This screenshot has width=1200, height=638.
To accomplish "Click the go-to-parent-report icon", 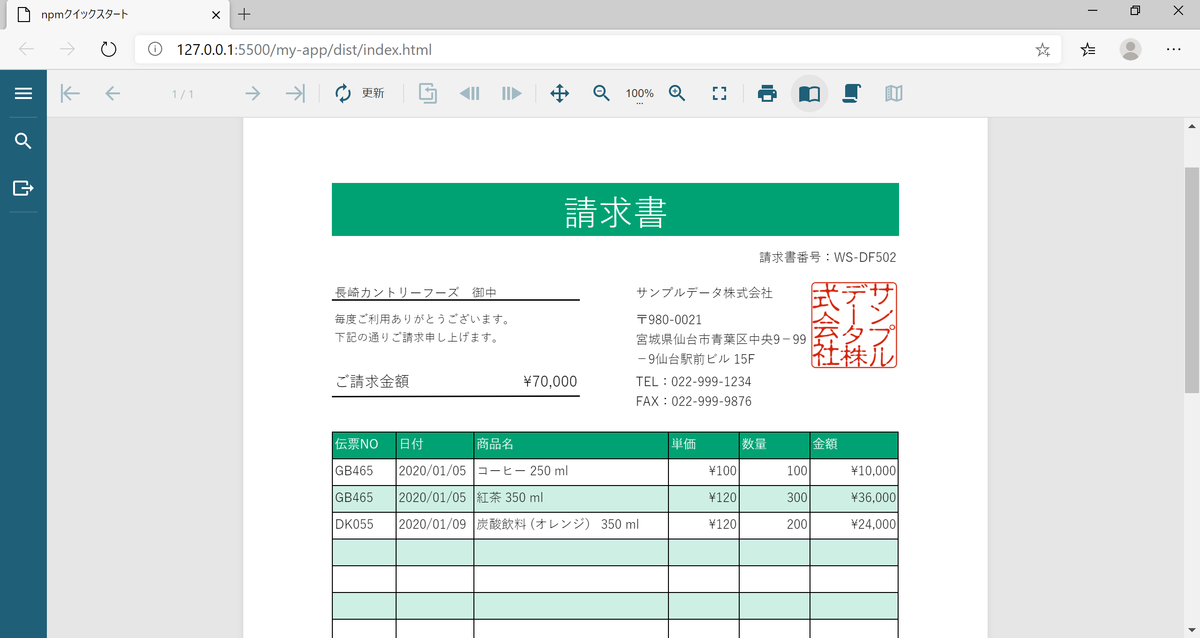I will 428,93.
